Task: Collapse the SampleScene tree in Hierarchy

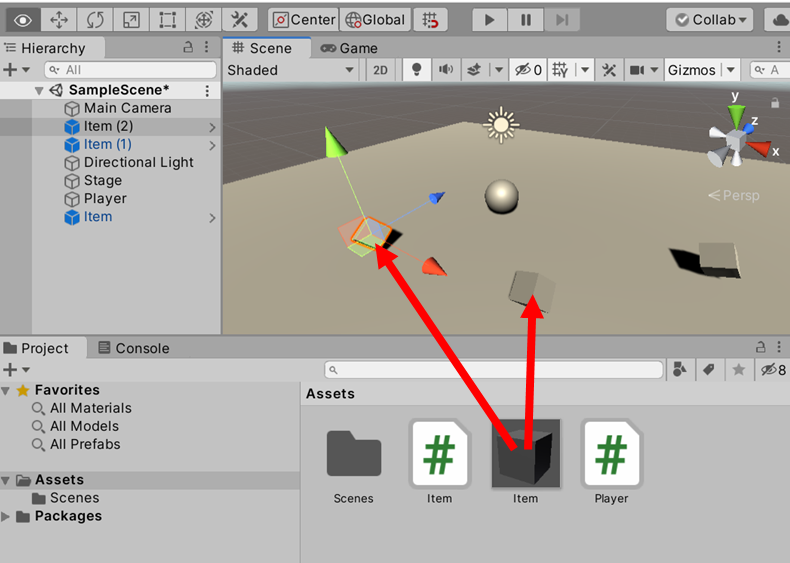Action: (x=39, y=90)
